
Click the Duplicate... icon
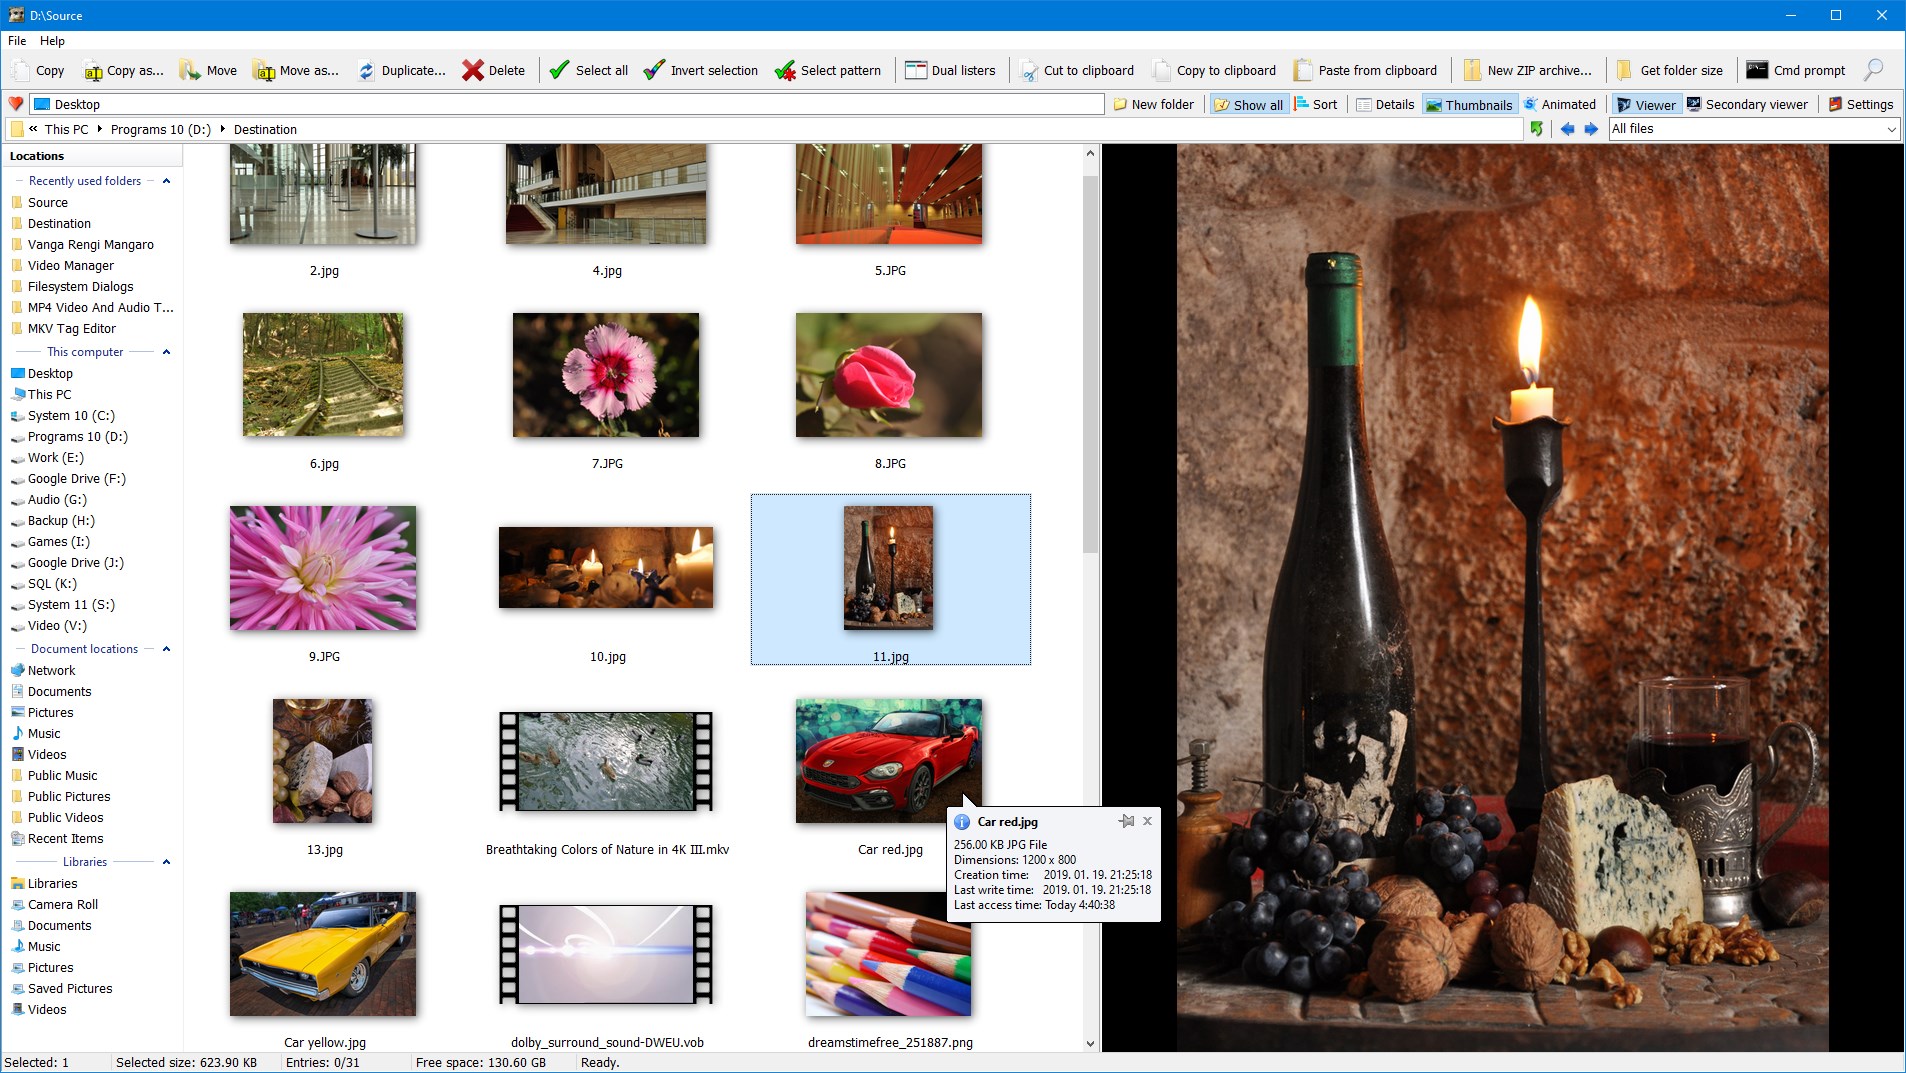pos(367,70)
